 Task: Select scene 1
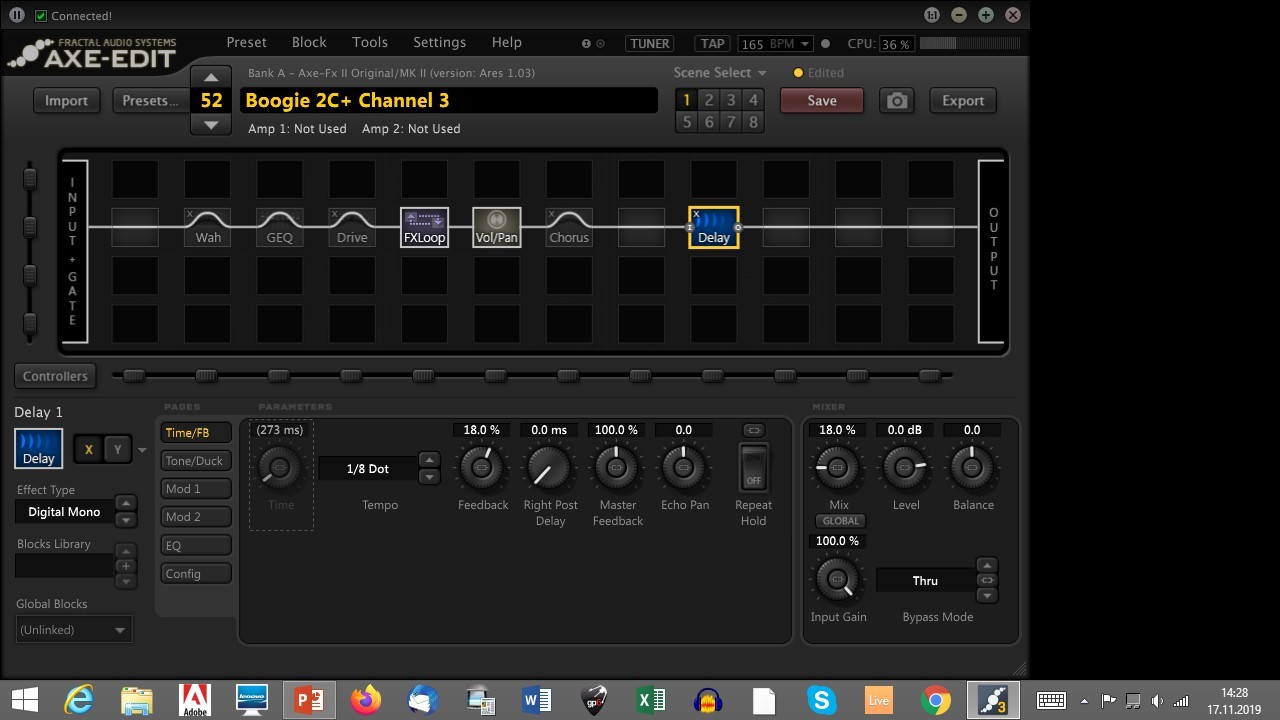coord(686,100)
